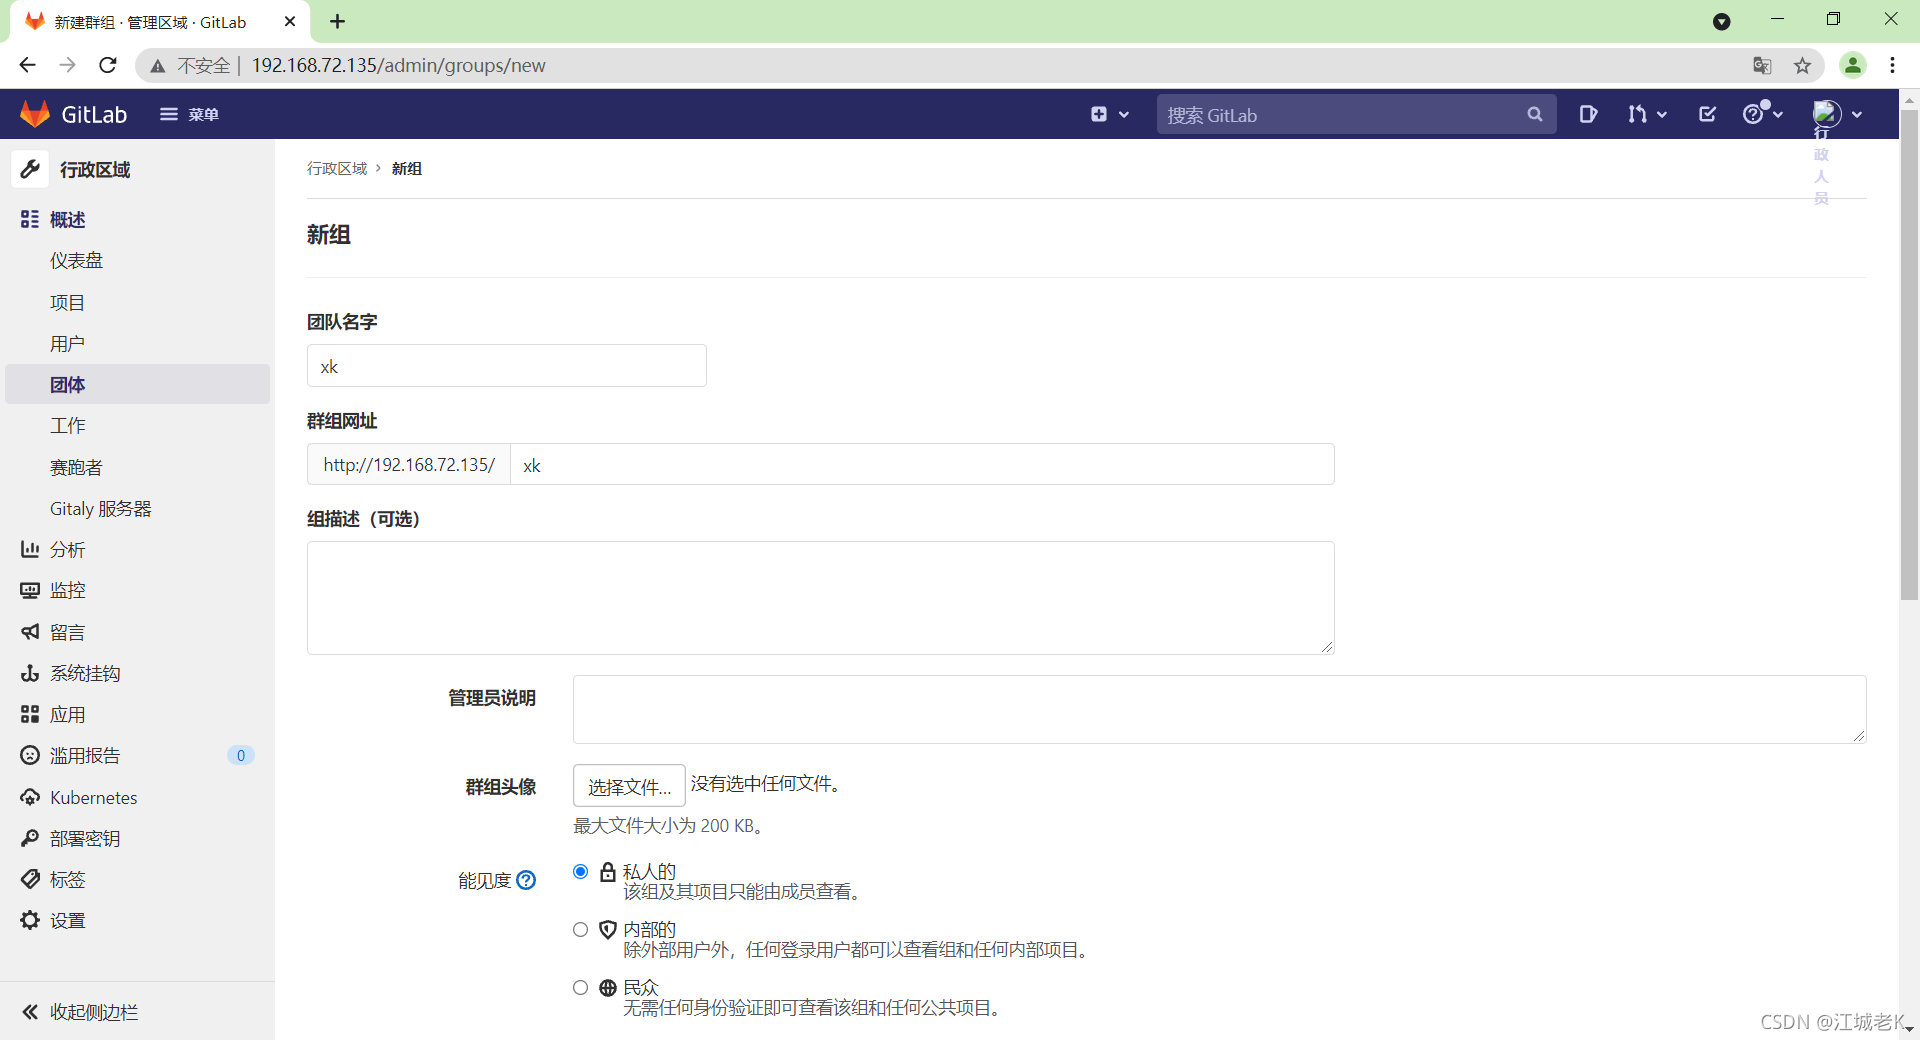1920x1040 pixels.
Task: Click the 滥用报告 count badge 0
Action: pos(240,755)
